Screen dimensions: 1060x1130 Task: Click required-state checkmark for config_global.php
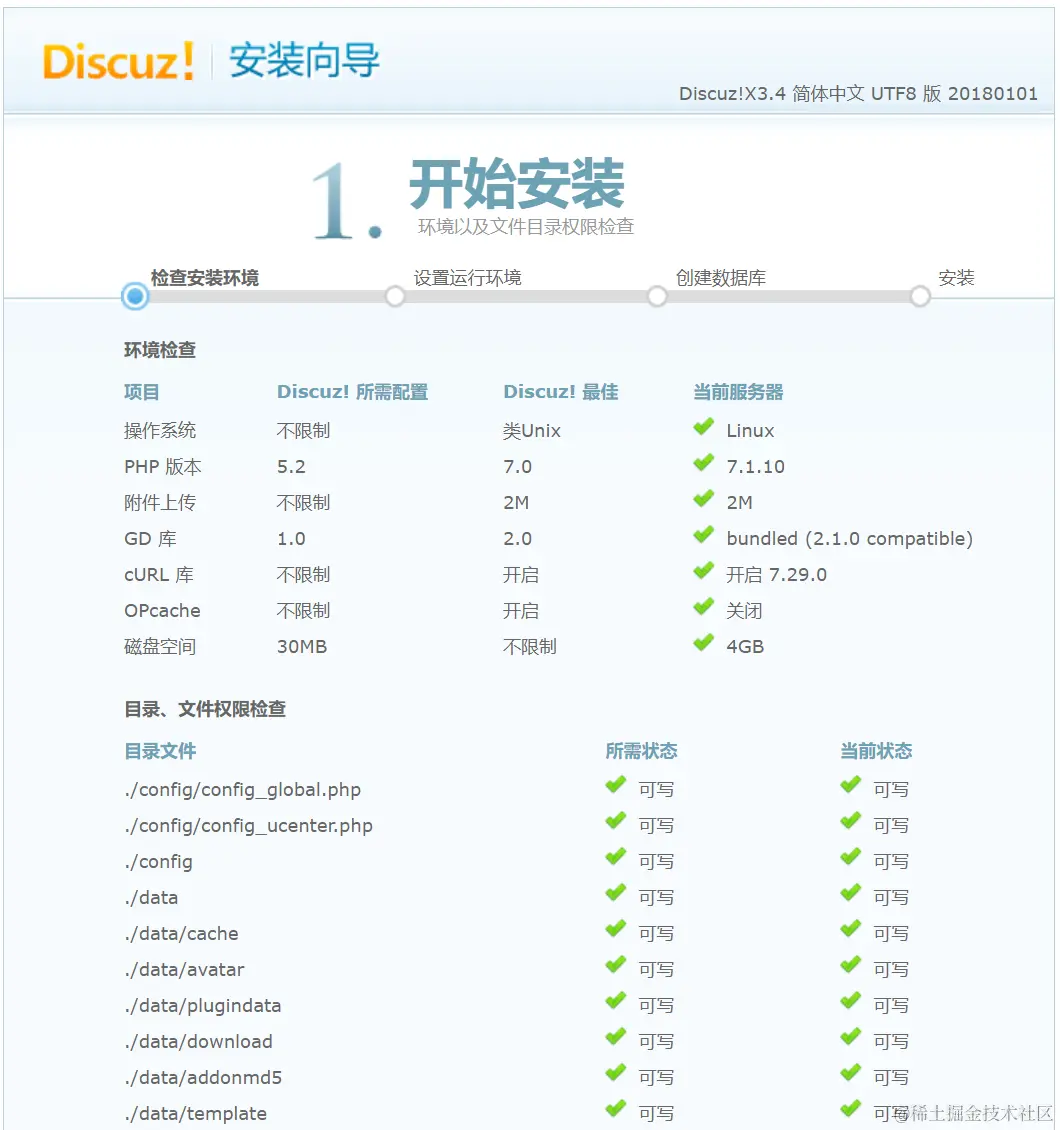[x=615, y=786]
